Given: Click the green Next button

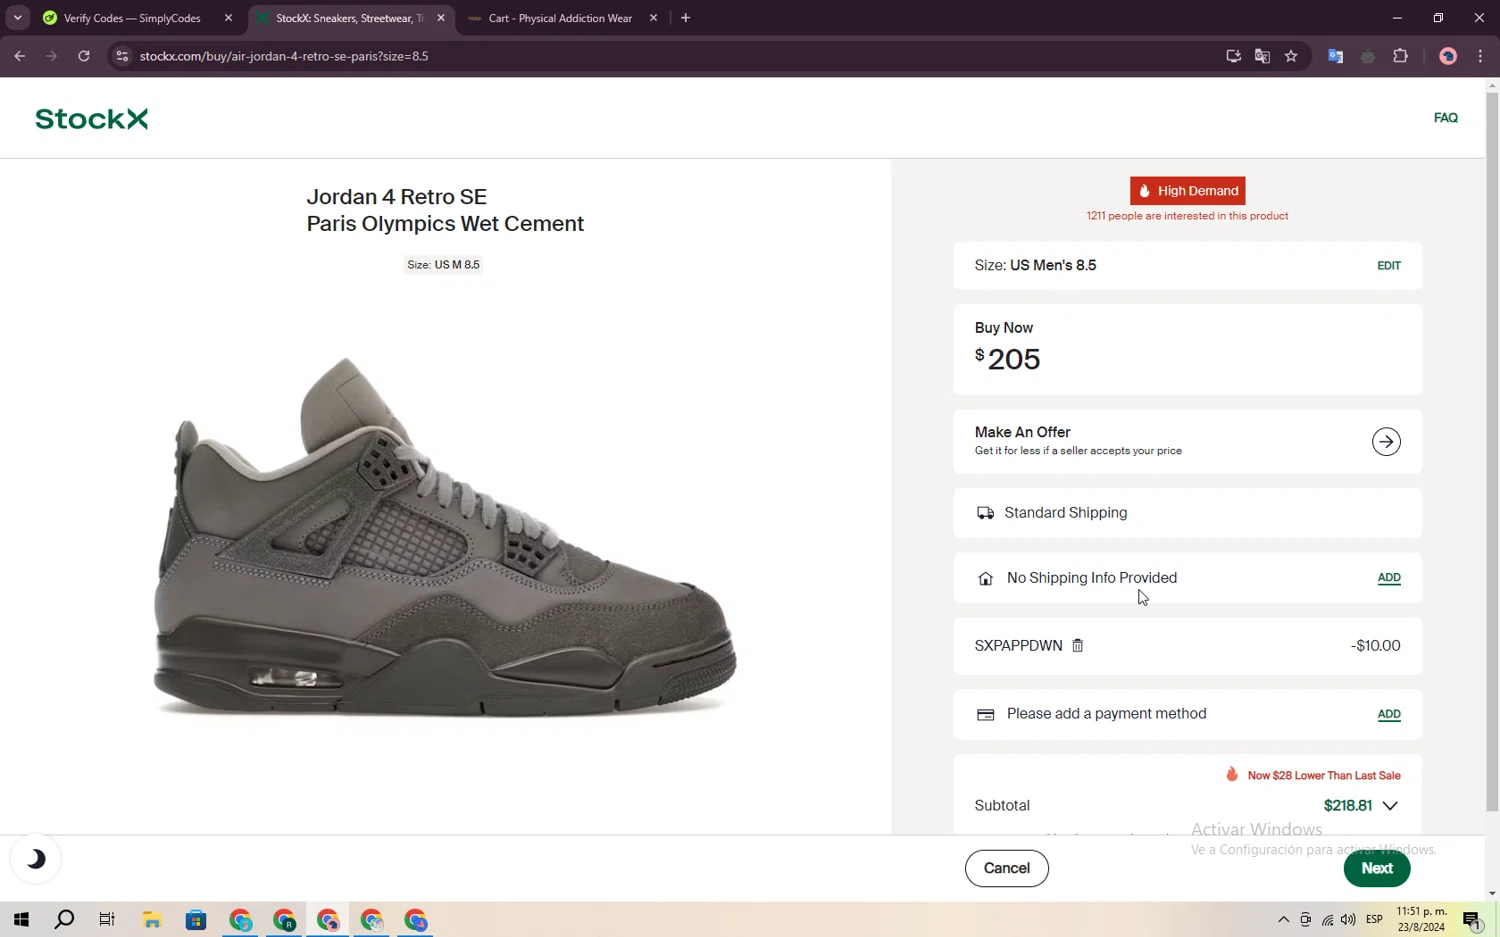Looking at the screenshot, I should tap(1376, 868).
